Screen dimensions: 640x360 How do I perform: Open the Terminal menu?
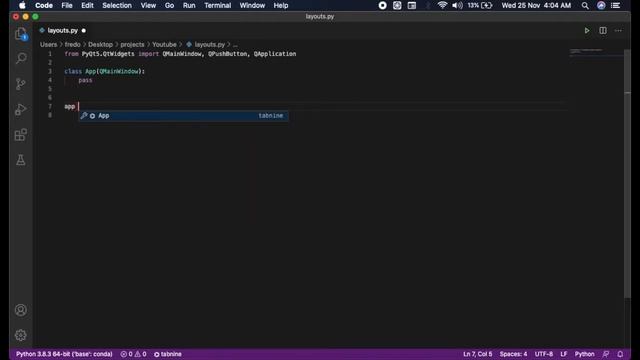coord(218,6)
